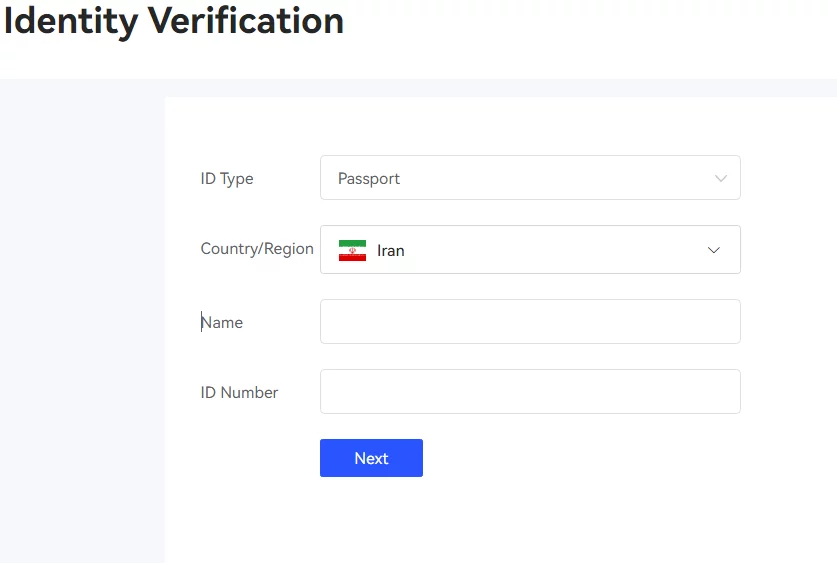Click the Identity Verification heading
Image resolution: width=837 pixels, height=563 pixels.
[174, 20]
